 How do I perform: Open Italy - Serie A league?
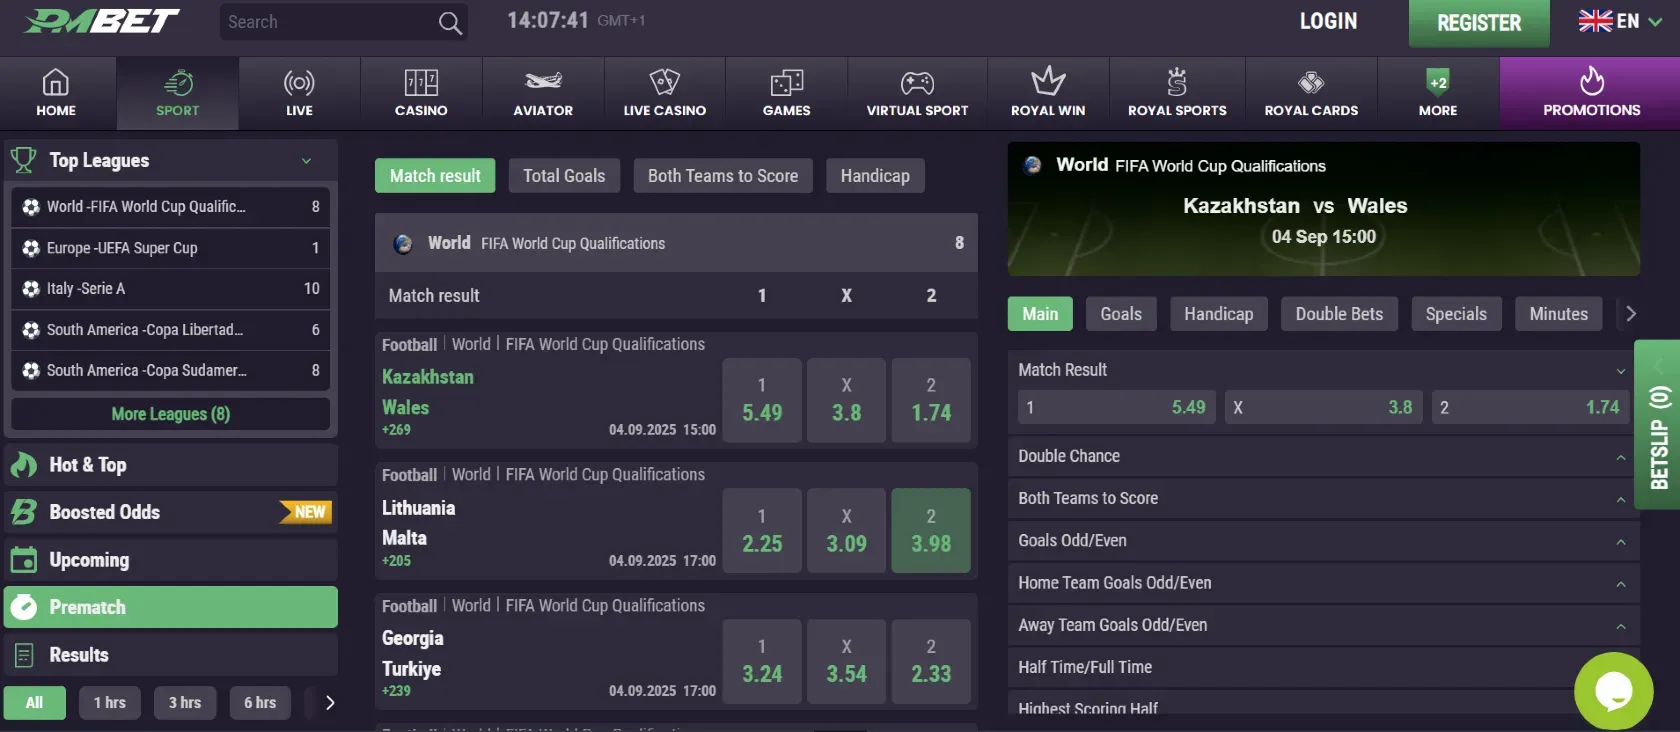click(x=171, y=289)
